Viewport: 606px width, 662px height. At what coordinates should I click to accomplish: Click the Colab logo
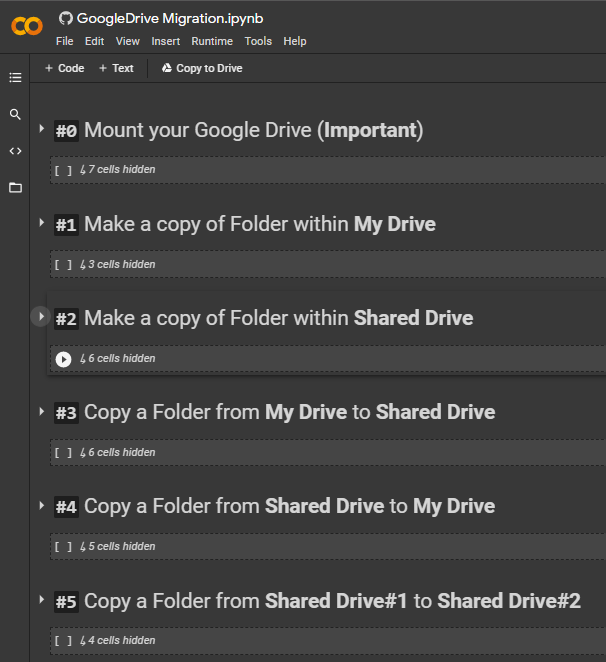pos(27,26)
